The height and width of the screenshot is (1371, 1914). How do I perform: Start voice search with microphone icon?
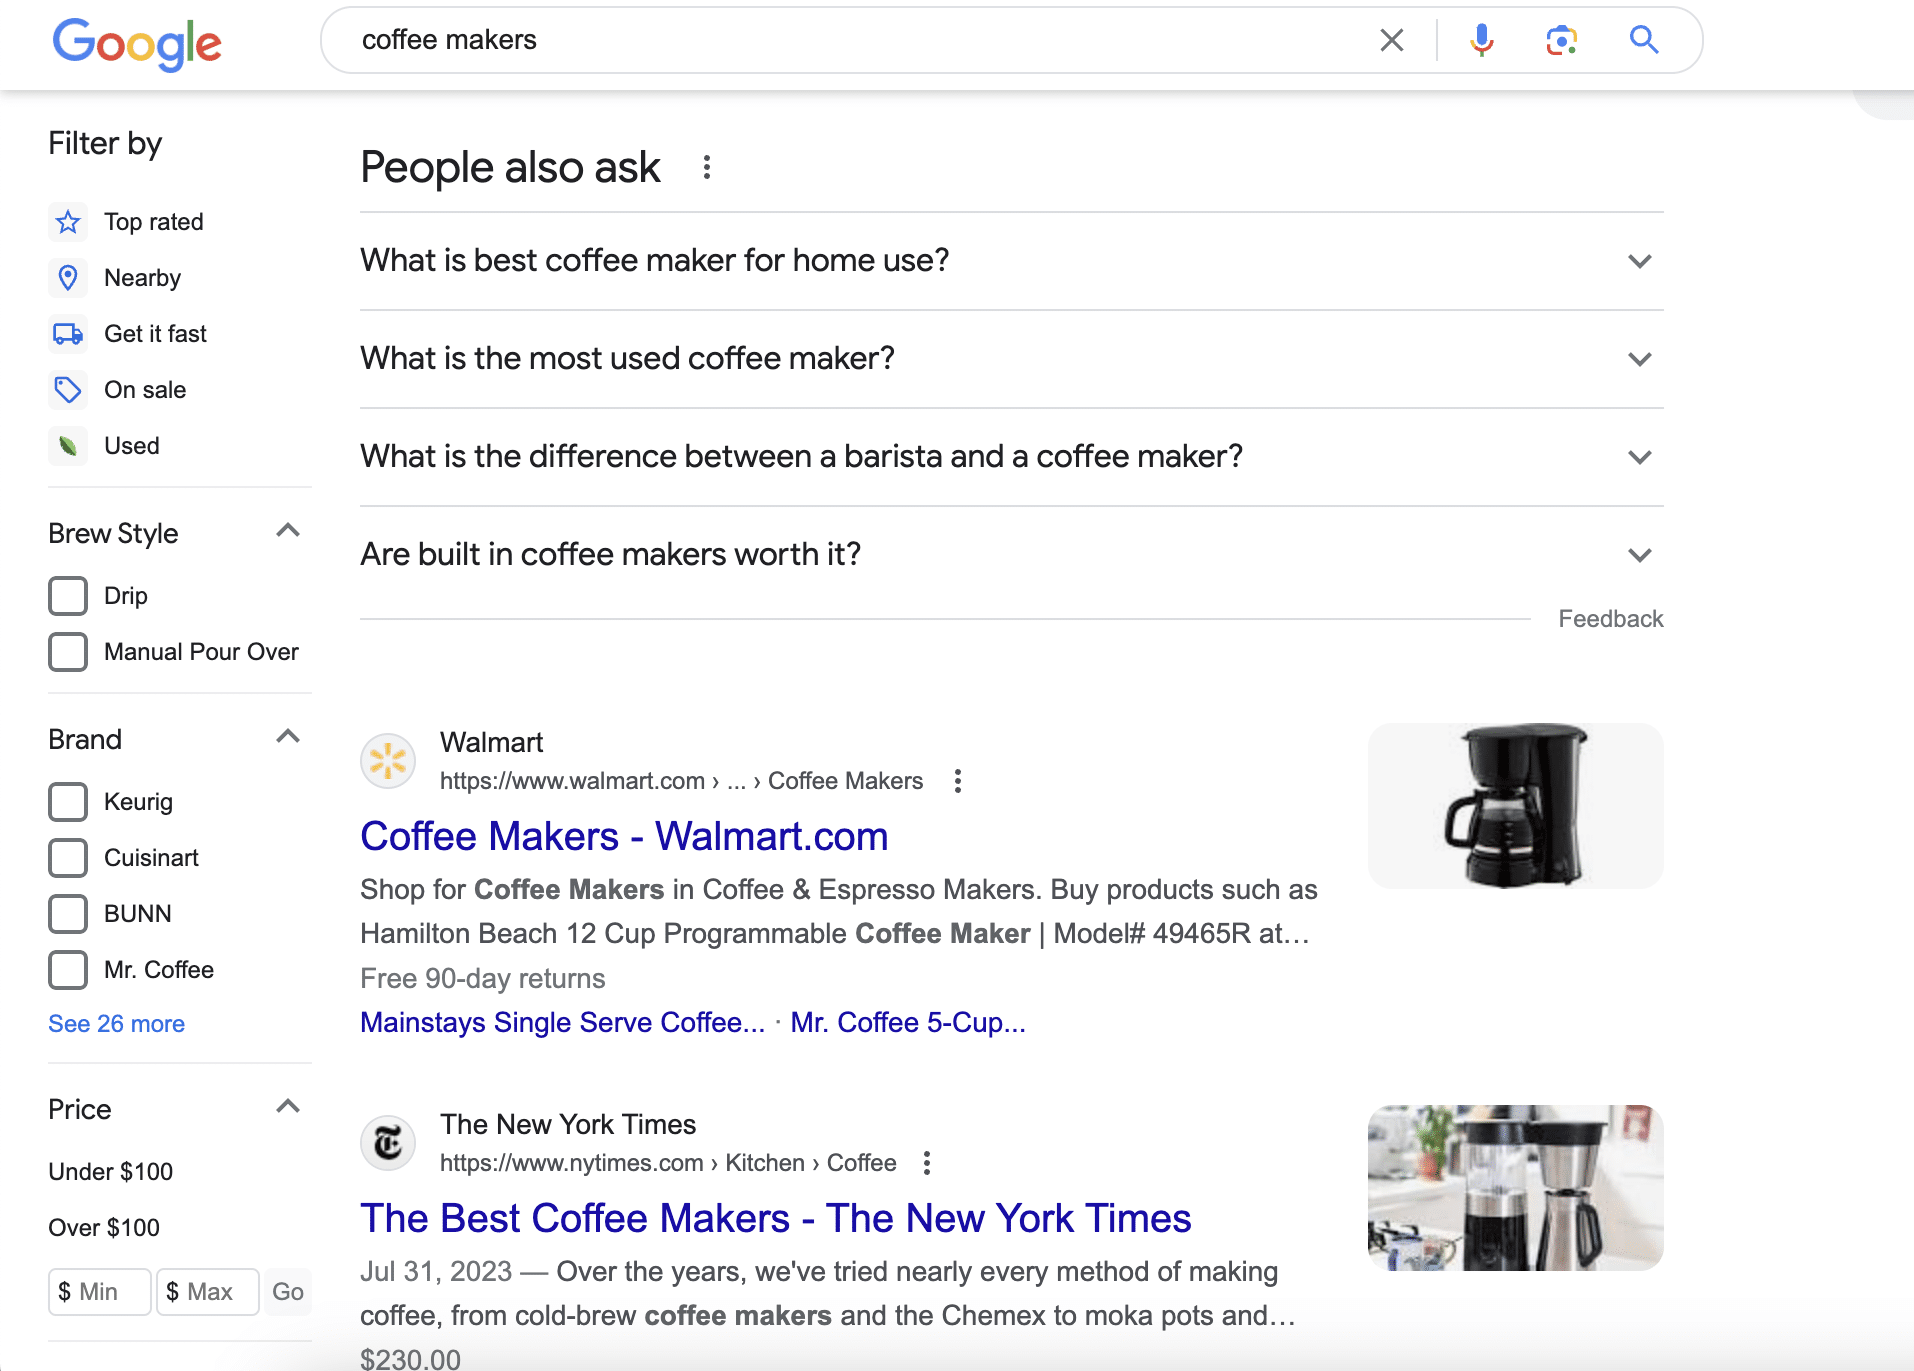[x=1481, y=40]
